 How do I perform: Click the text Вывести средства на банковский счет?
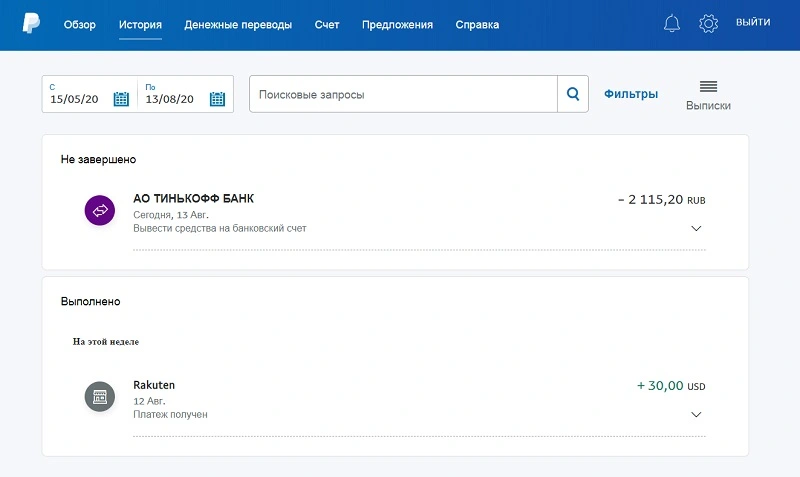220,228
